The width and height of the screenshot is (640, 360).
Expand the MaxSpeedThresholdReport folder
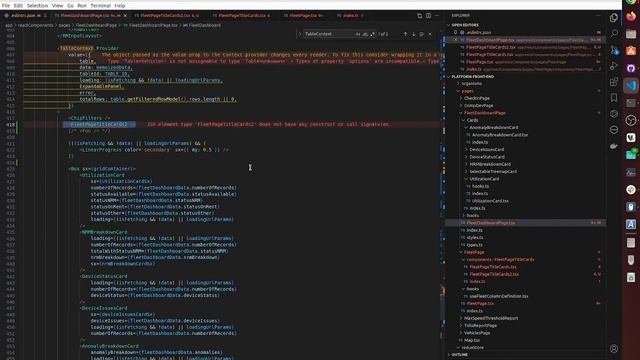[x=491, y=318]
